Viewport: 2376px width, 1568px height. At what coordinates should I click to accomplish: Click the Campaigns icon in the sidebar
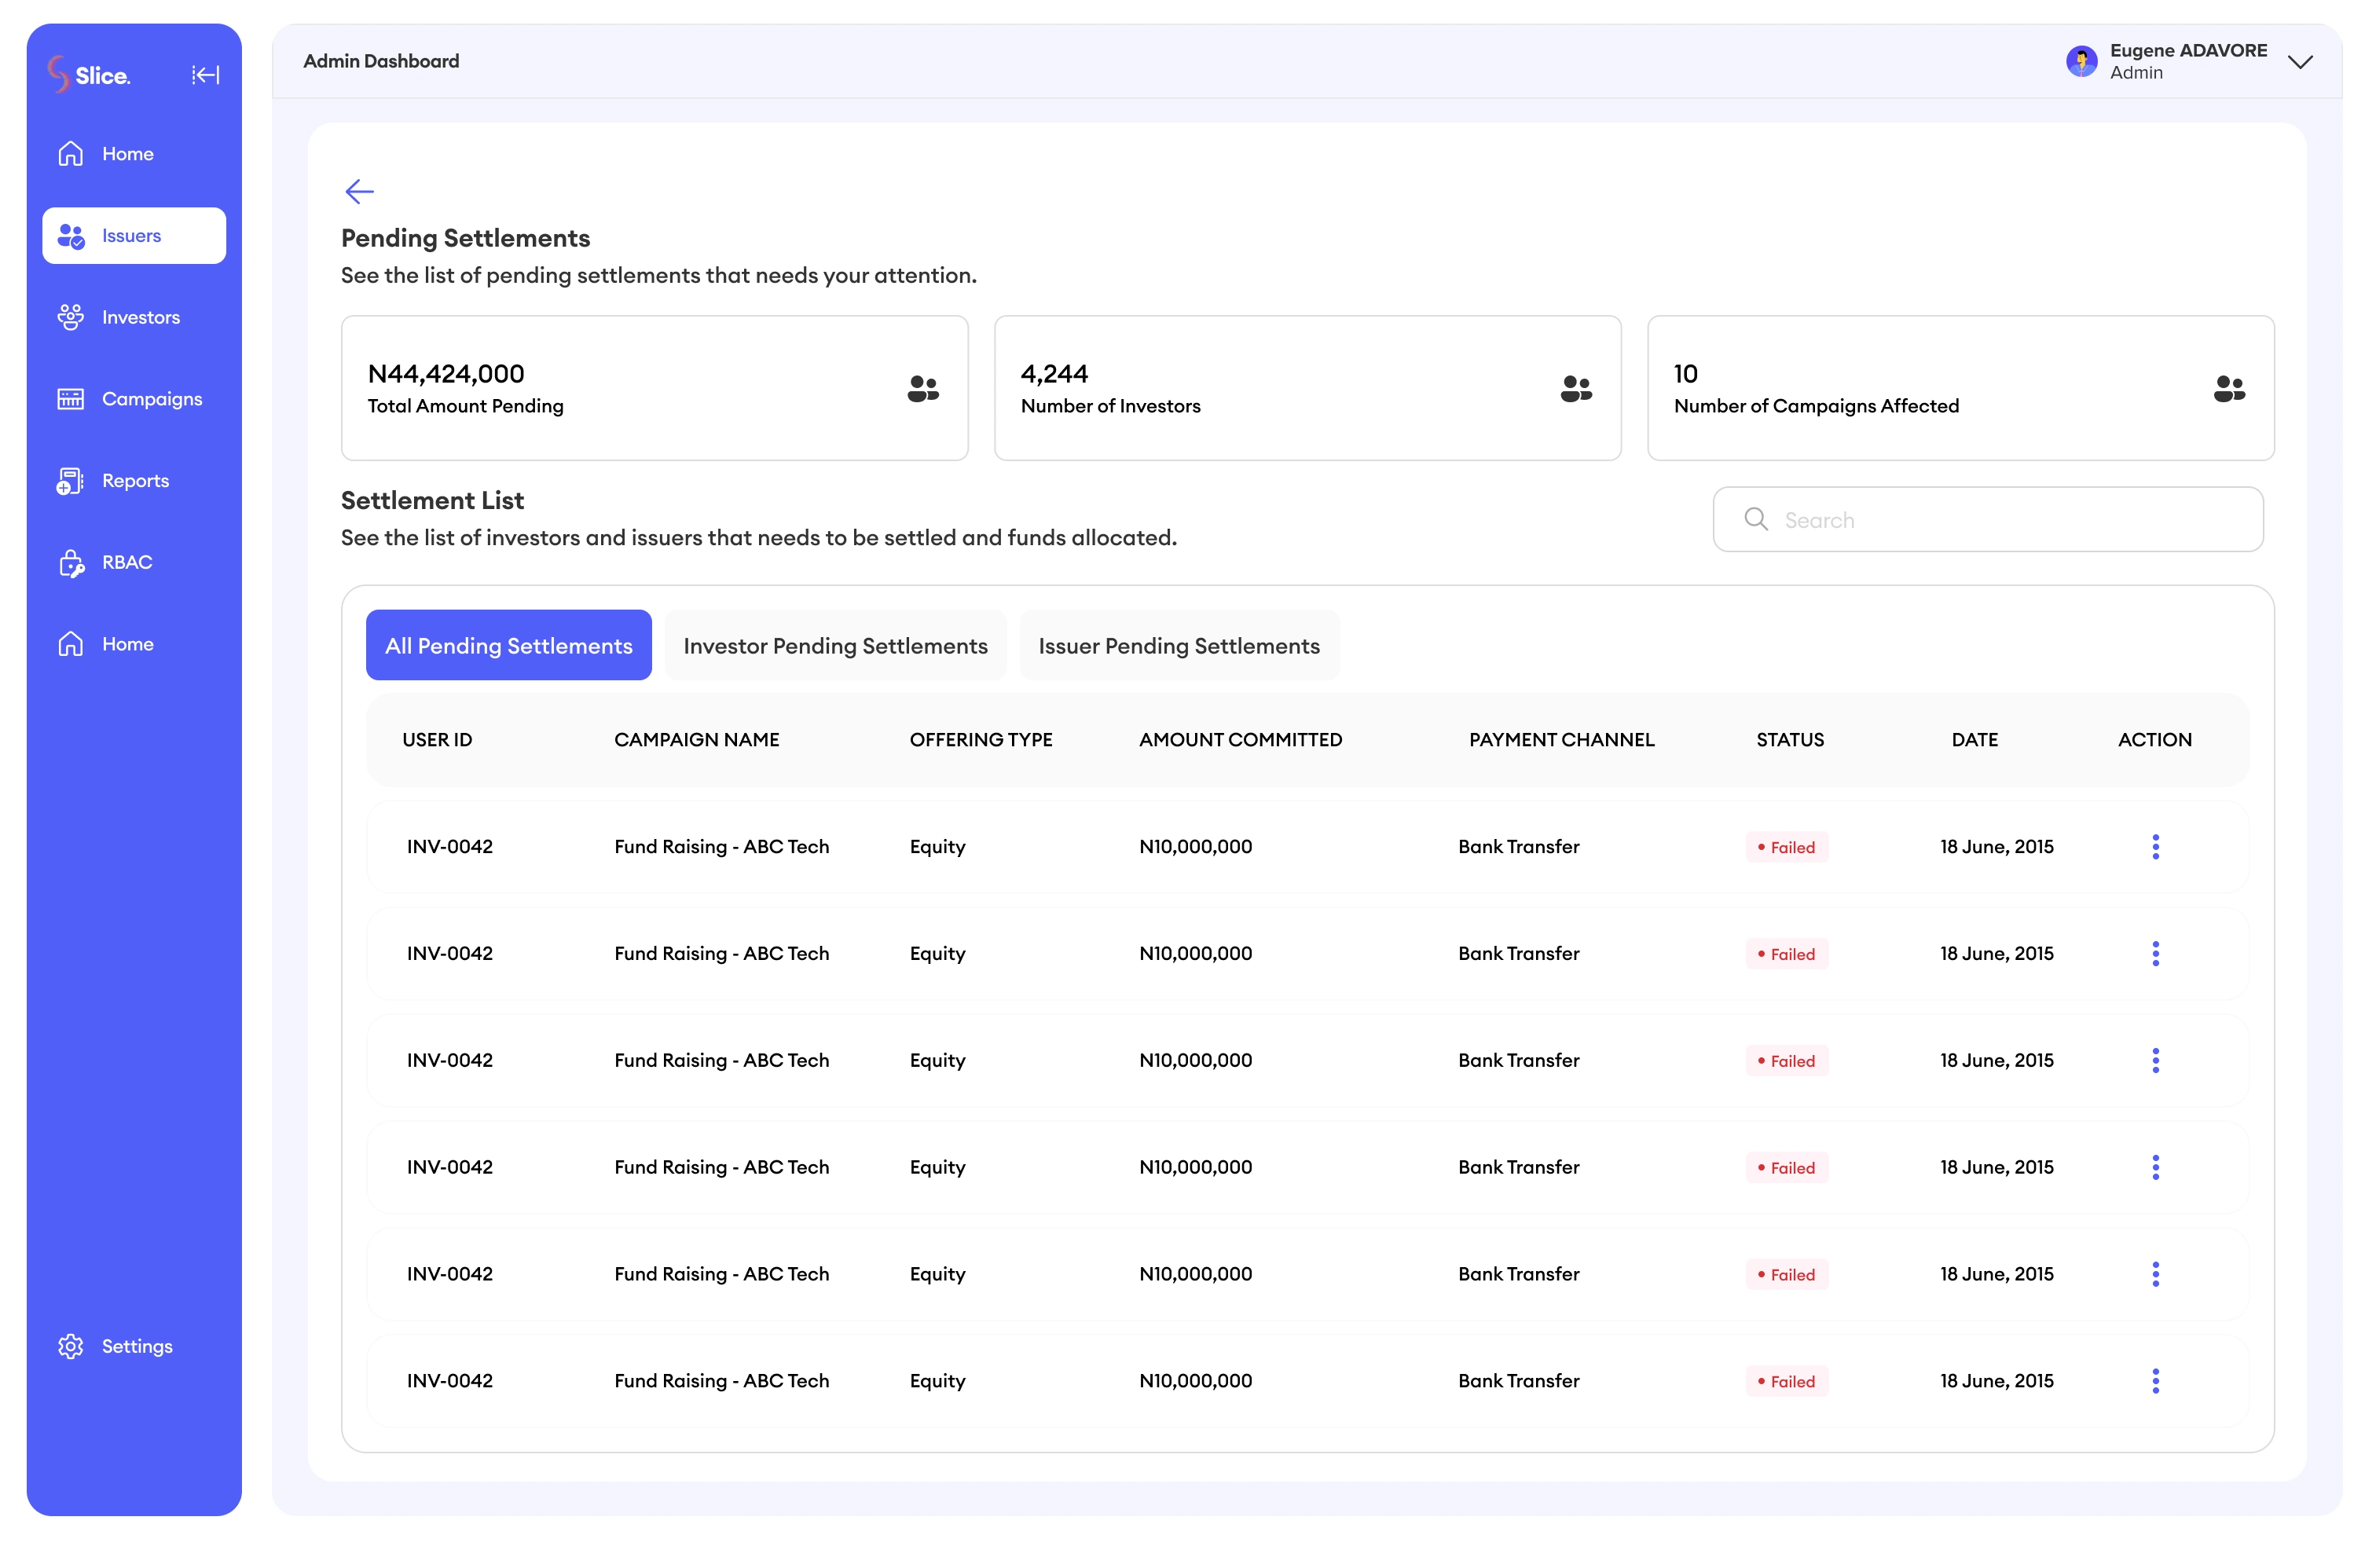(71, 399)
